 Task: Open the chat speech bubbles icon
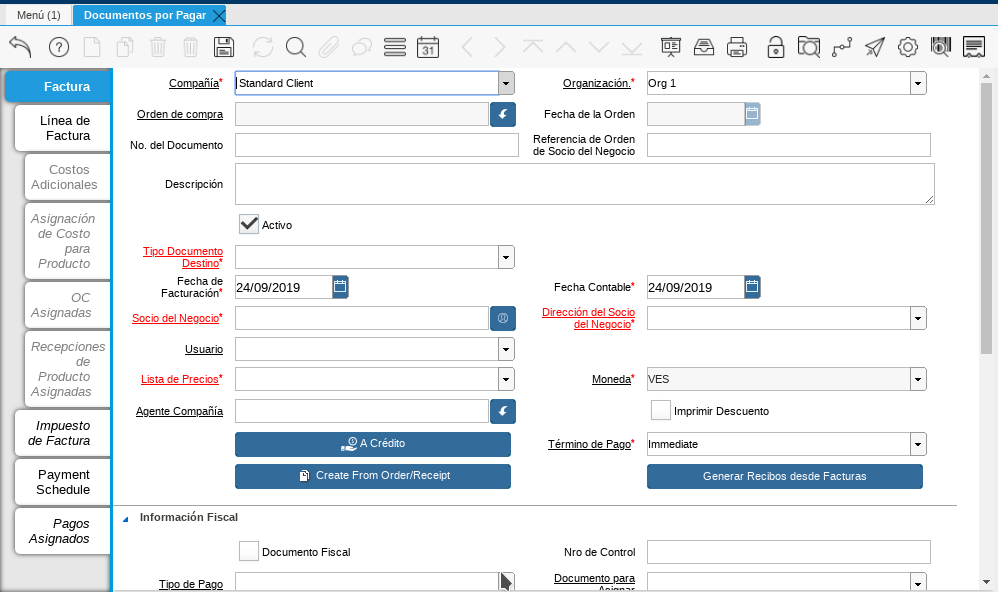click(362, 47)
